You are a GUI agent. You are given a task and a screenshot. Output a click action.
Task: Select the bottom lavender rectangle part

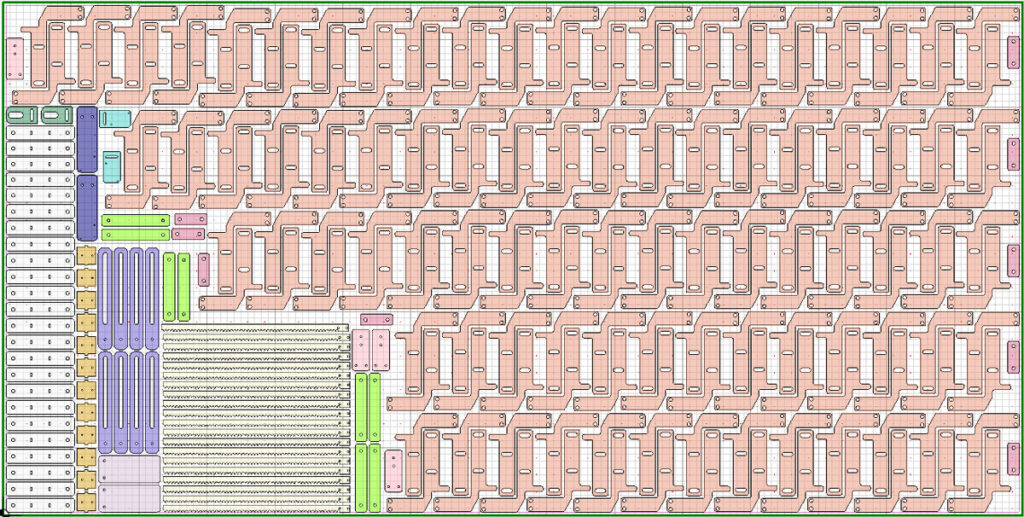[x=130, y=496]
